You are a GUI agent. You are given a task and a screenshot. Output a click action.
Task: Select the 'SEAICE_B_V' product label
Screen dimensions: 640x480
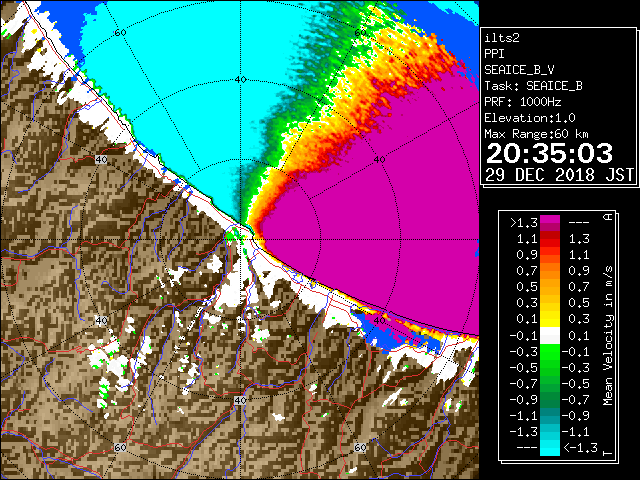pyautogui.click(x=519, y=70)
